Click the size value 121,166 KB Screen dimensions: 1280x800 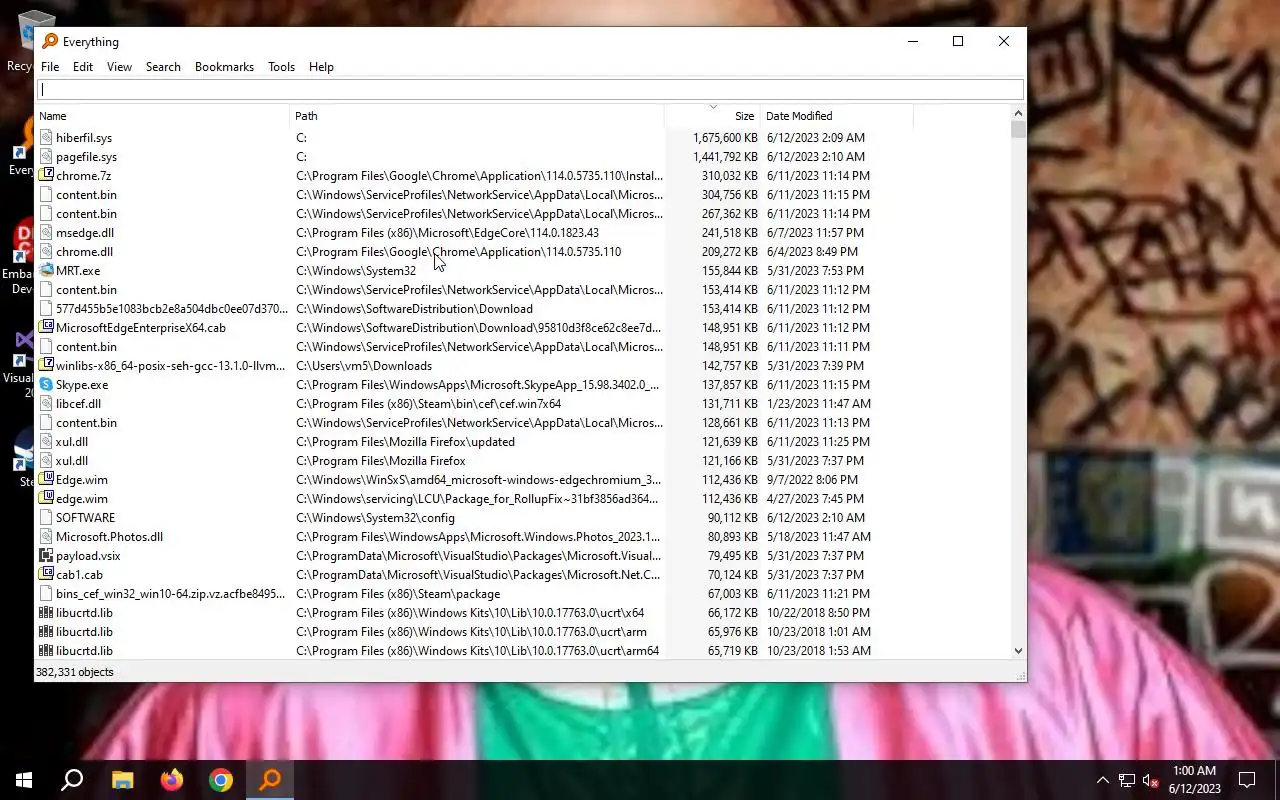(730, 460)
